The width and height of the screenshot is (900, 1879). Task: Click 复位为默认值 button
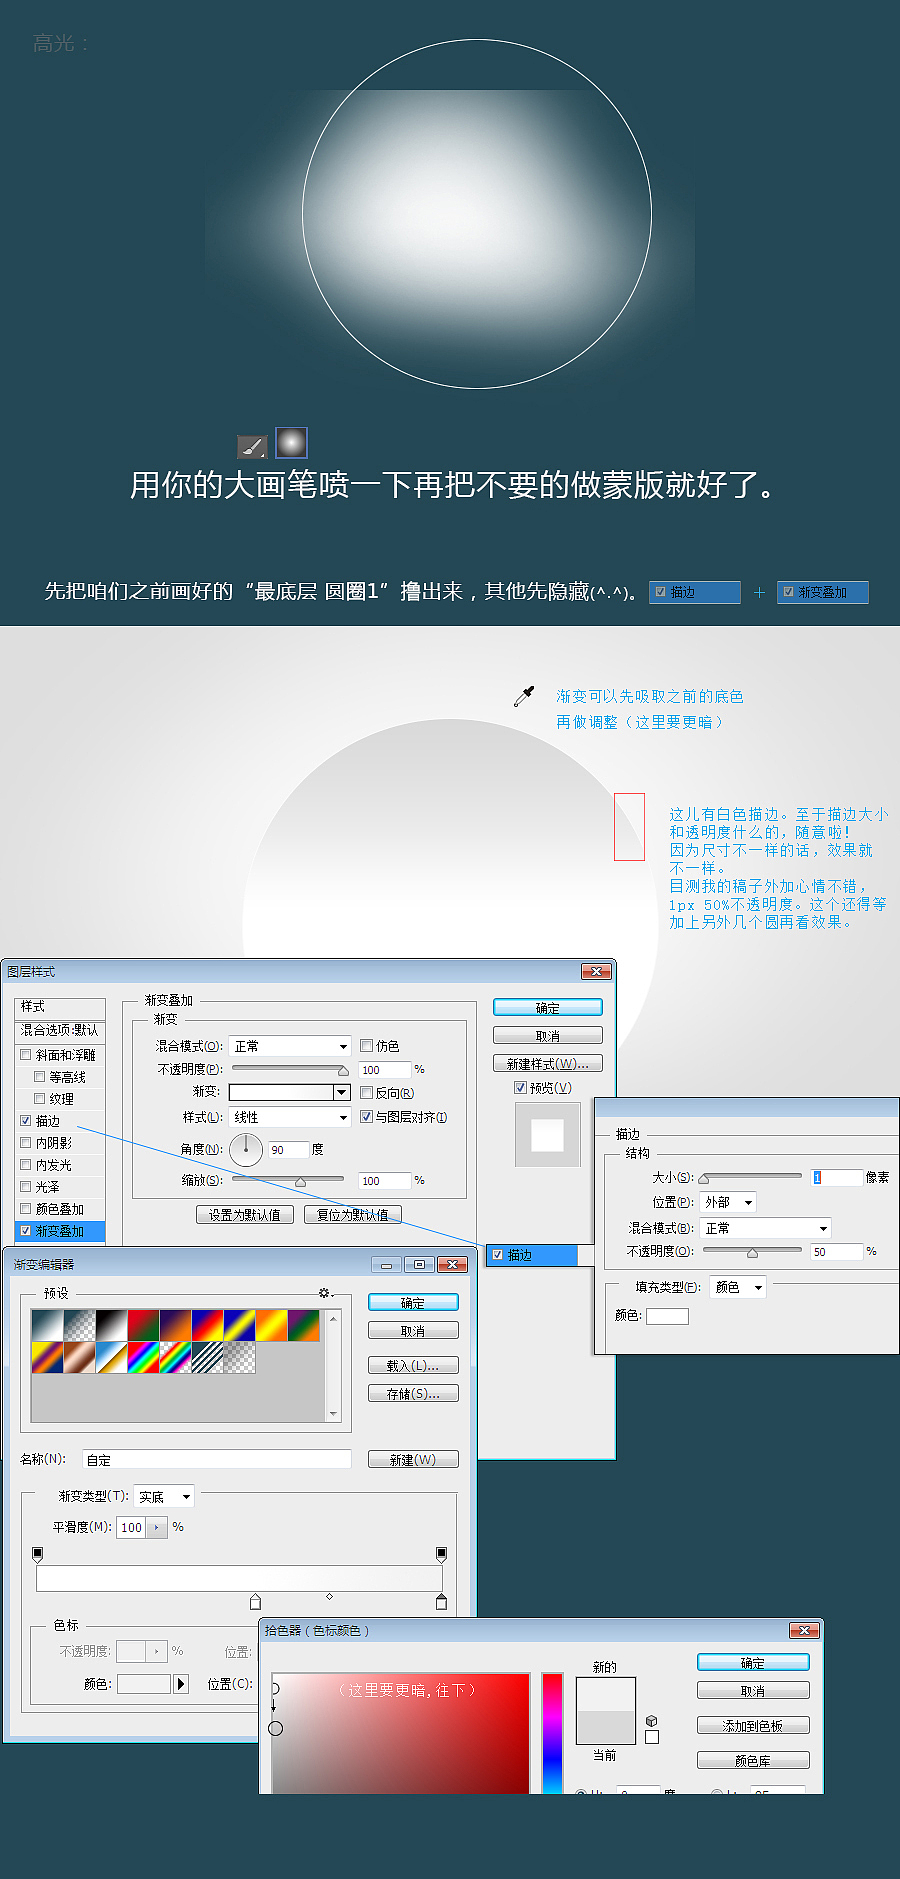coord(353,1215)
